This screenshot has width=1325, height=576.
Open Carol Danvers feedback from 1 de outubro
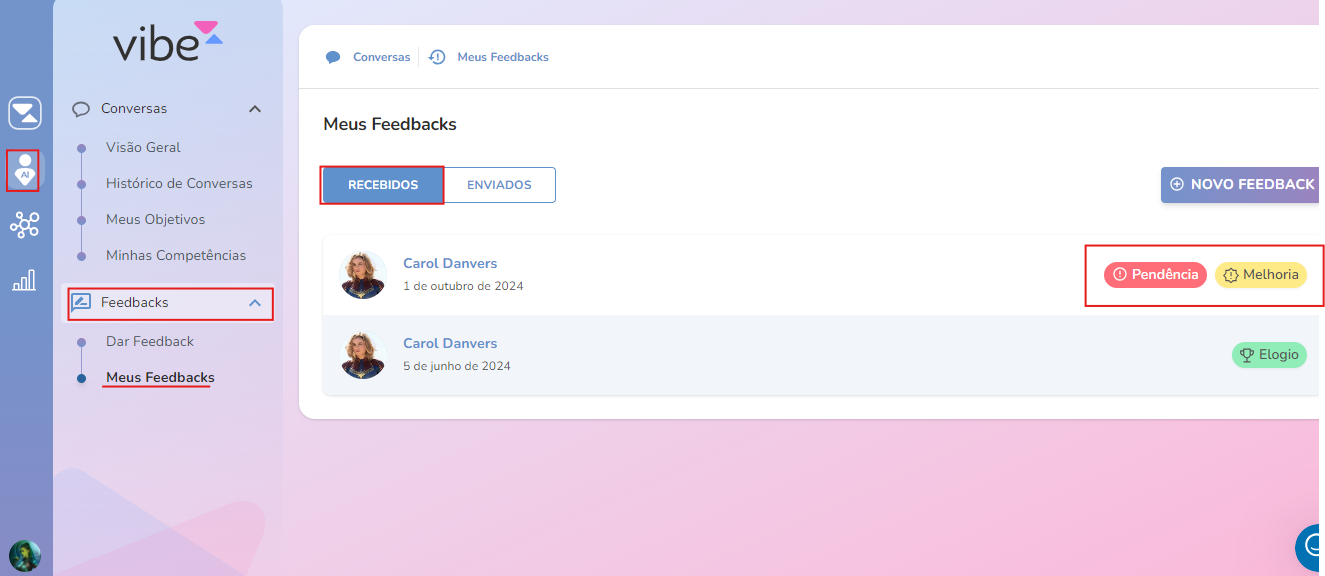pyautogui.click(x=822, y=275)
